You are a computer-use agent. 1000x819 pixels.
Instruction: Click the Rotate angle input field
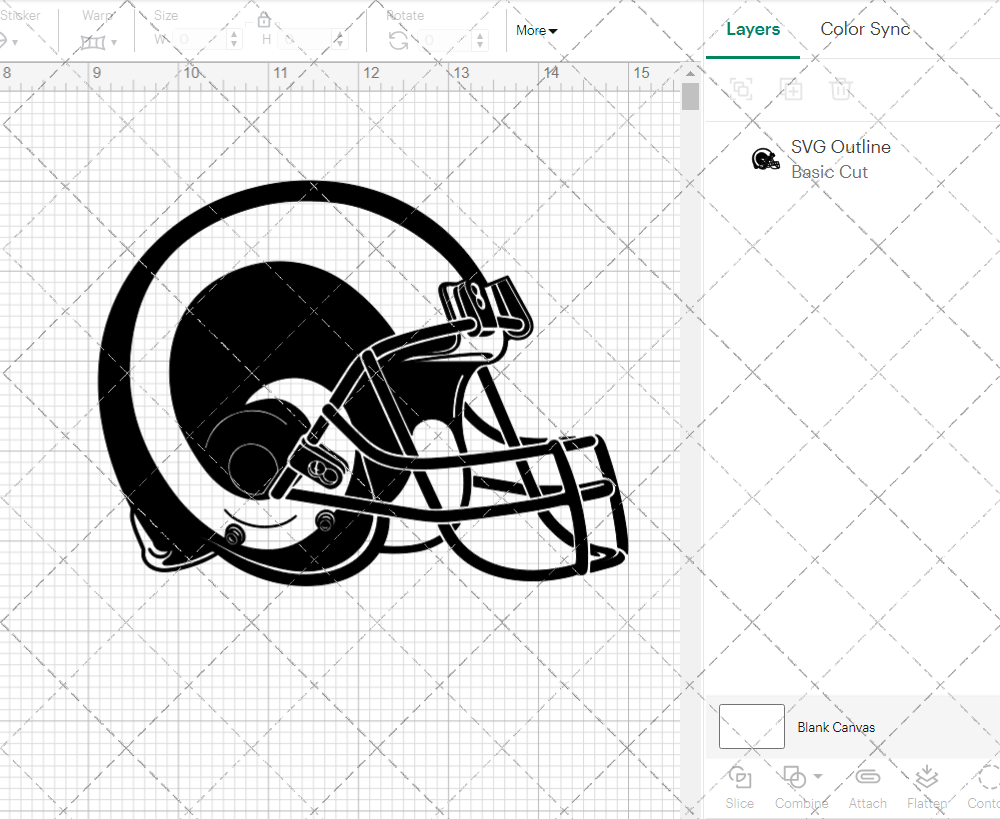click(446, 40)
